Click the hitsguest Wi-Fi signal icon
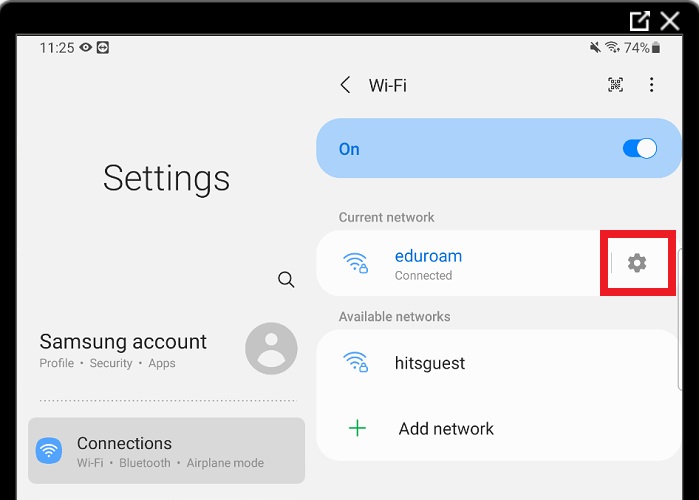The width and height of the screenshot is (699, 500). (x=355, y=363)
